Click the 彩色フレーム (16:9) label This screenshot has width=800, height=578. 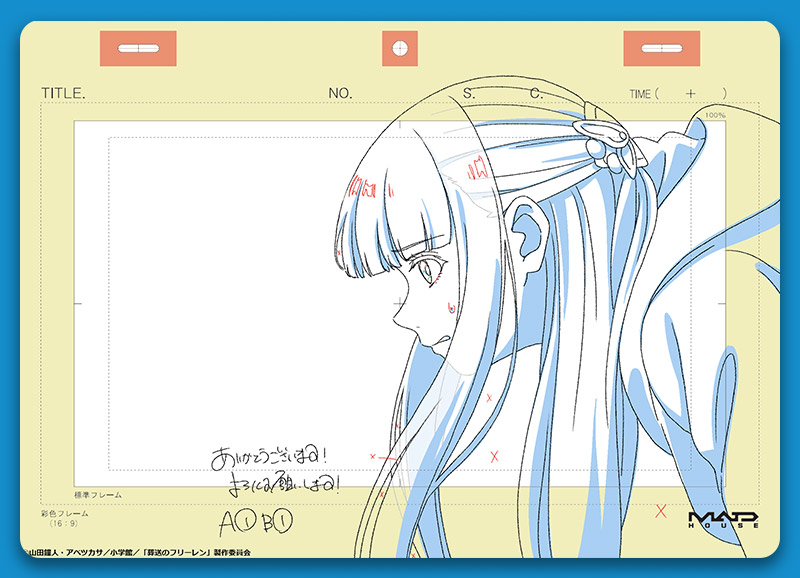coord(66,518)
